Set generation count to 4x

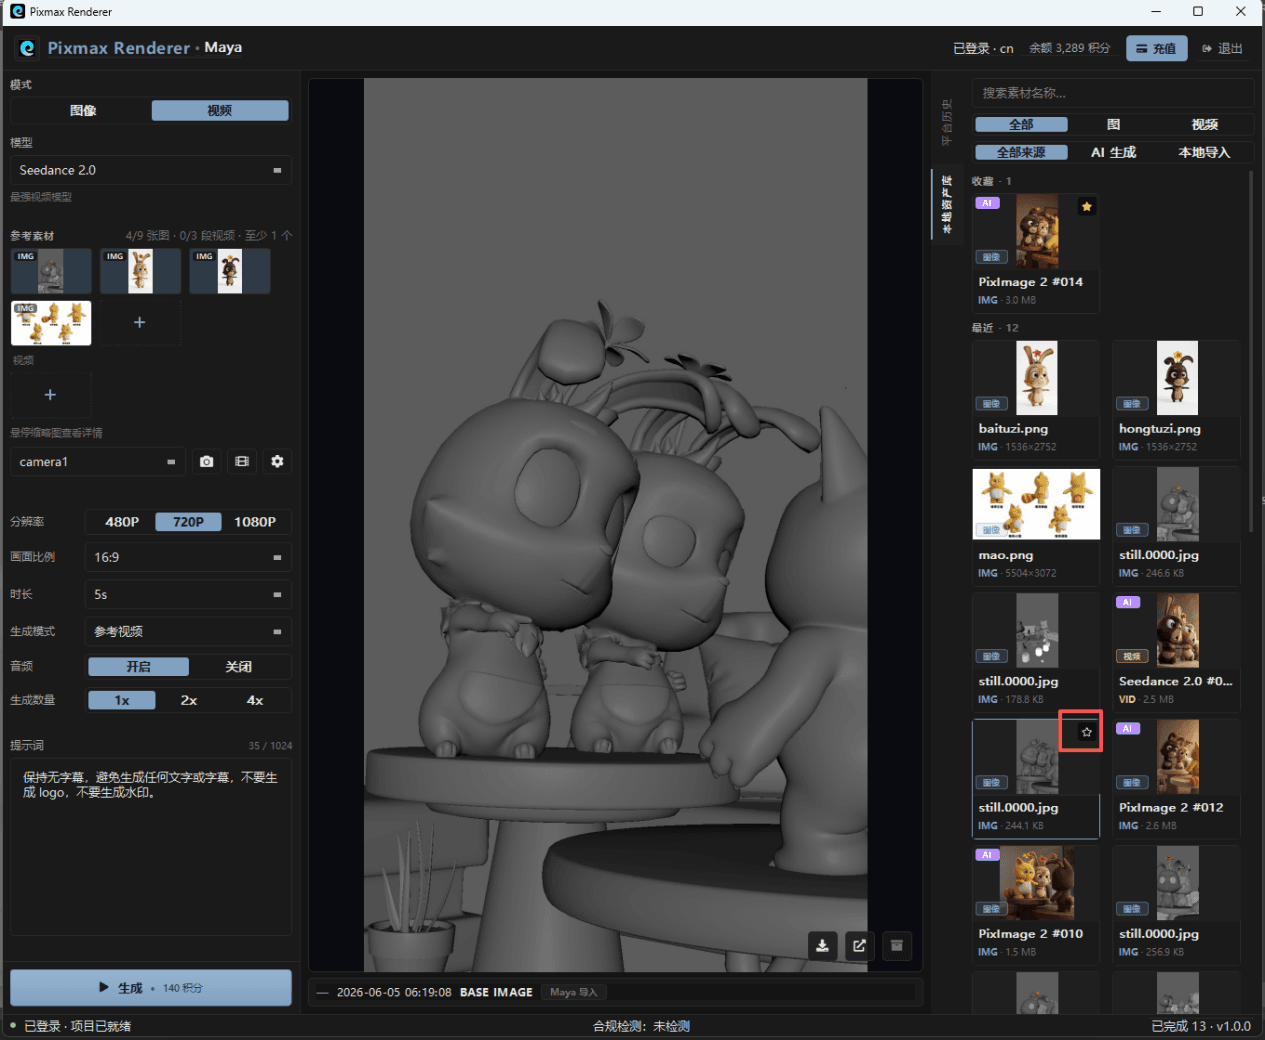tap(255, 700)
